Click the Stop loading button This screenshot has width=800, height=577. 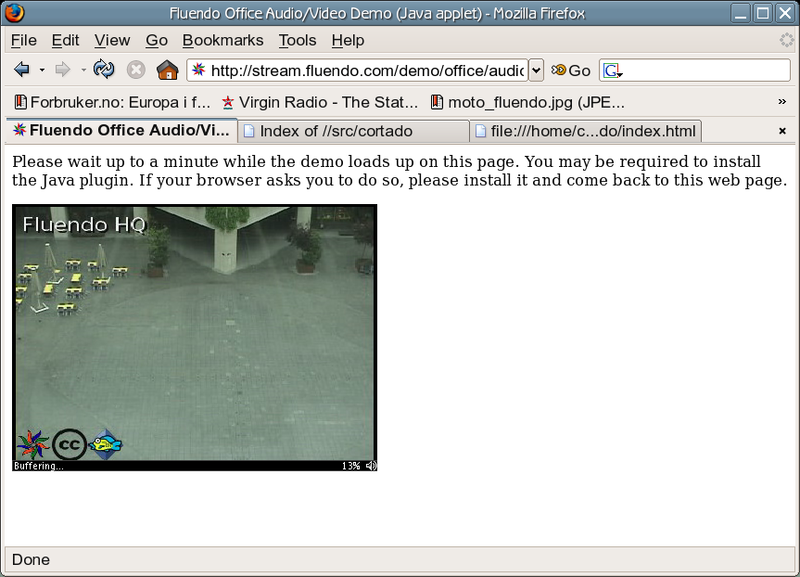136,69
